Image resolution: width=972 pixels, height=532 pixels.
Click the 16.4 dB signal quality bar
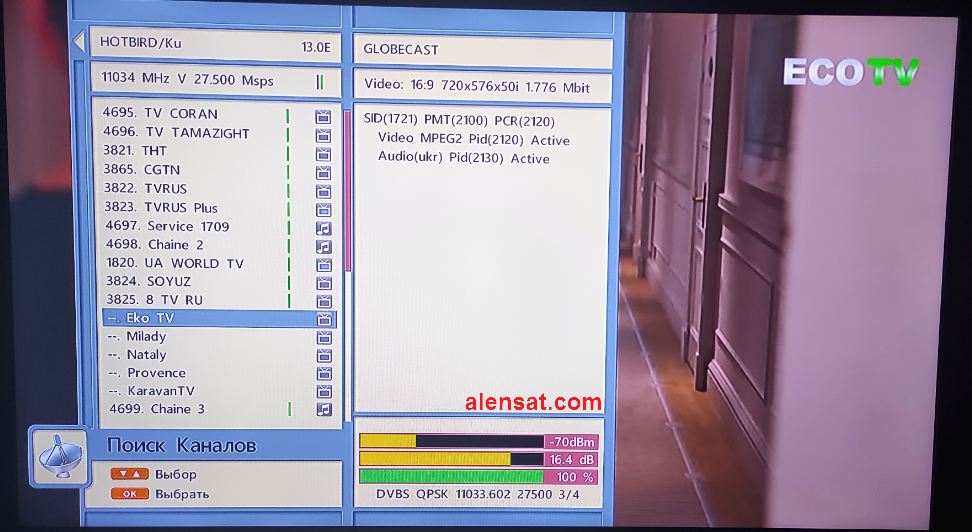(479, 459)
